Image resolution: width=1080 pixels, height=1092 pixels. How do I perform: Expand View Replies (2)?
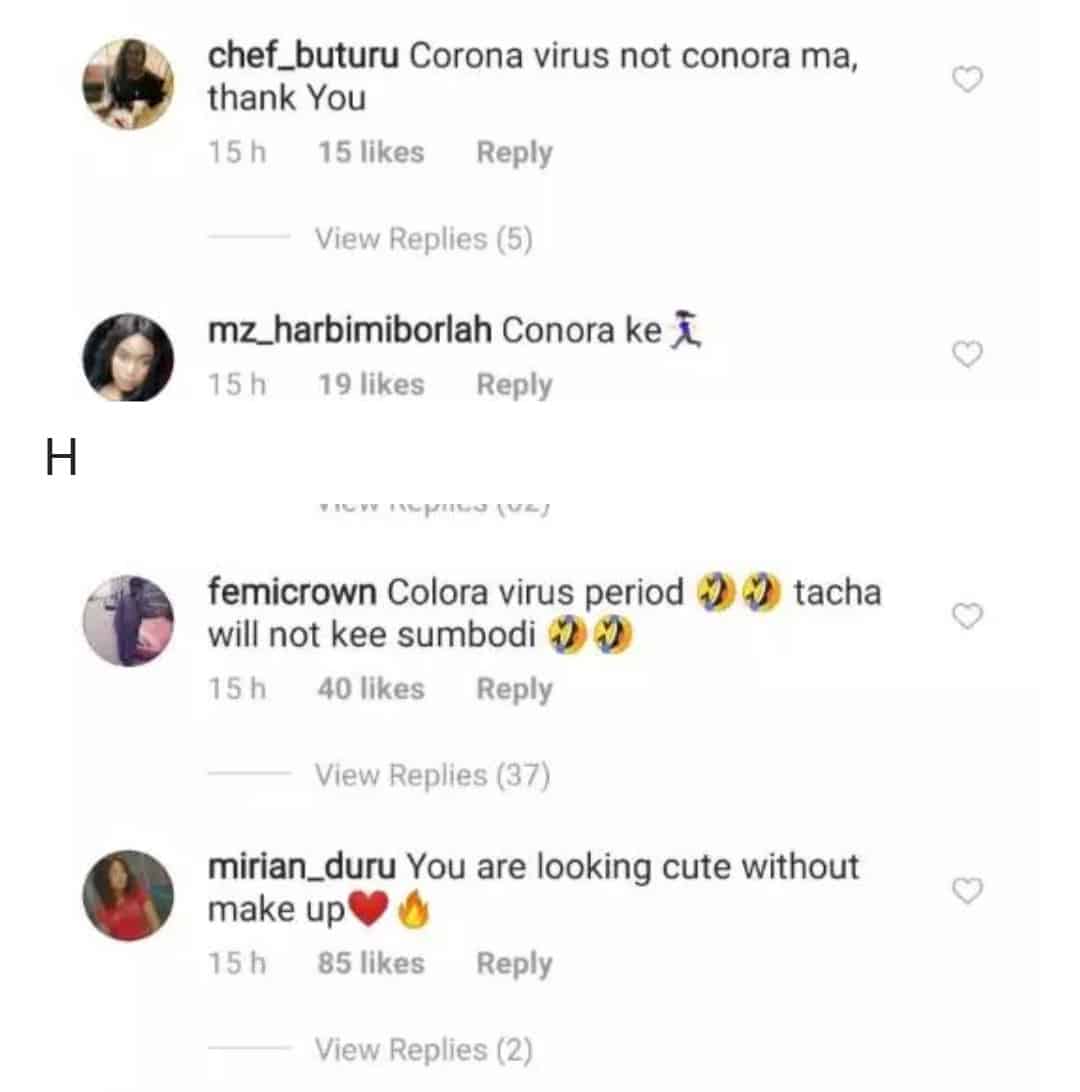coord(423,1049)
